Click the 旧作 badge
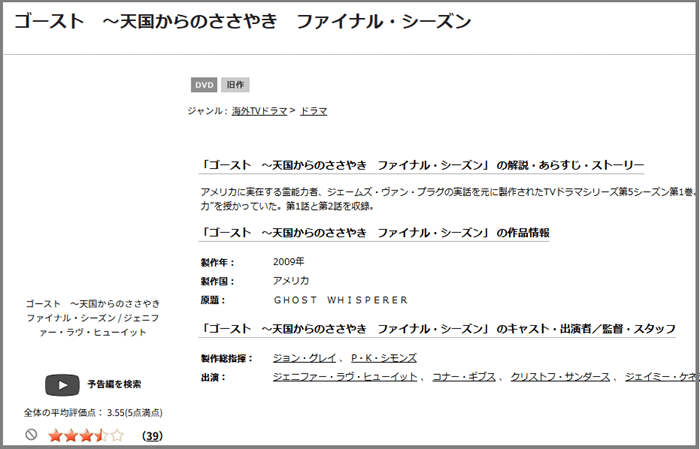The height and width of the screenshot is (449, 700). [x=235, y=85]
